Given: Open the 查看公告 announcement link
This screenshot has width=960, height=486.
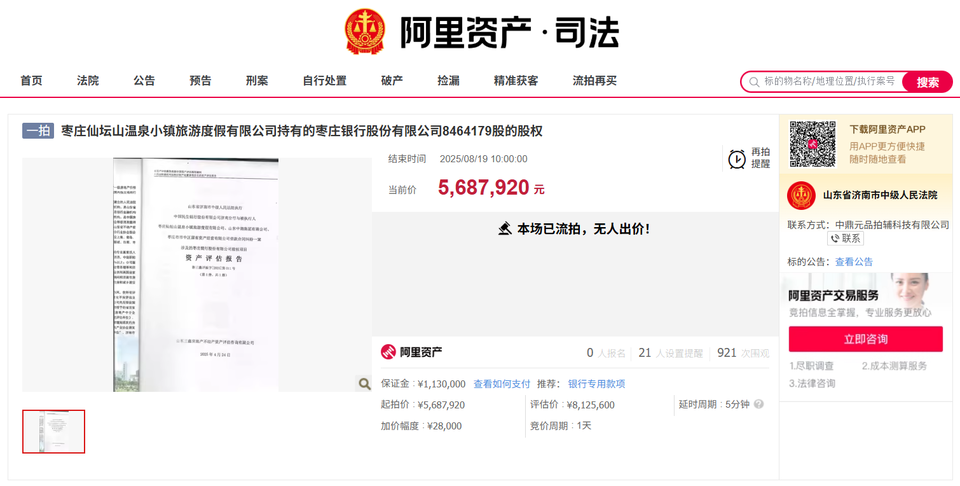Looking at the screenshot, I should (x=854, y=262).
